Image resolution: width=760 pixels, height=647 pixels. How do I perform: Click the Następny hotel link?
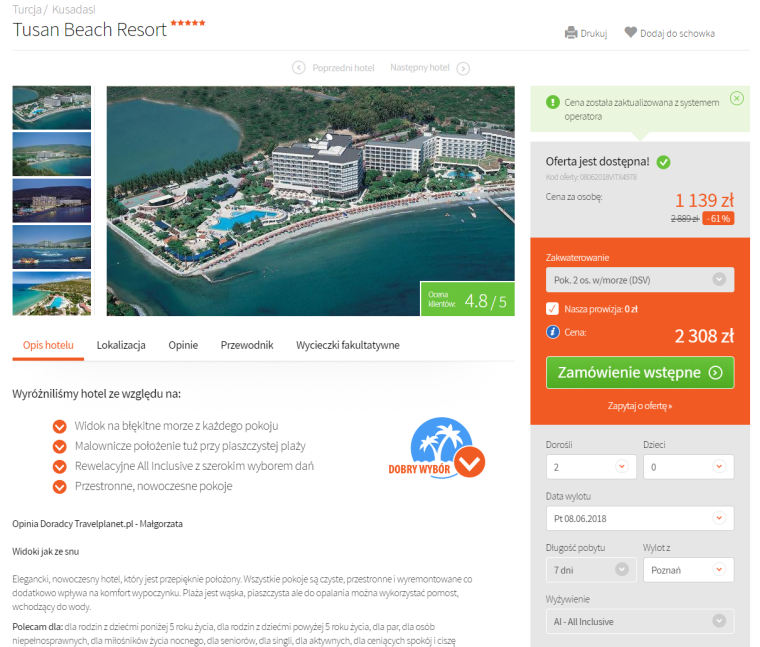(x=420, y=67)
